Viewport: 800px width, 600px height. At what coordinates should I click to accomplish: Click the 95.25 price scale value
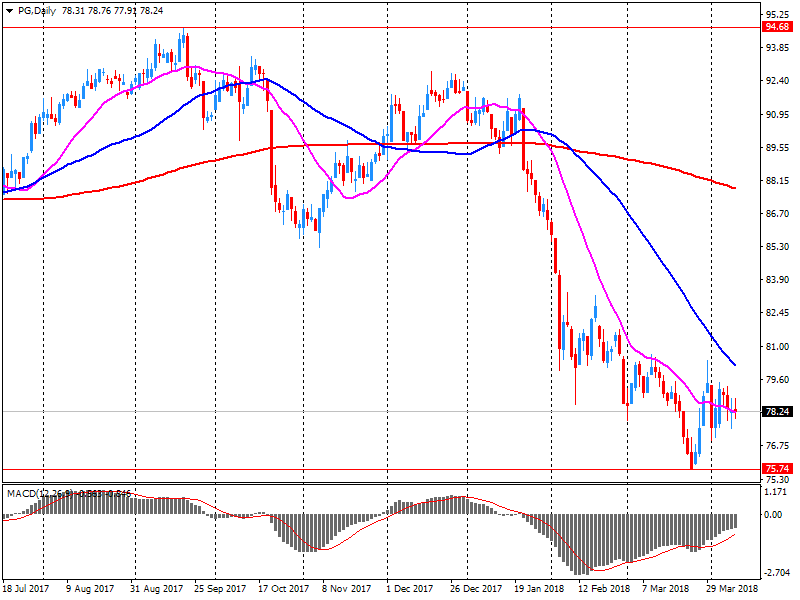[778, 14]
